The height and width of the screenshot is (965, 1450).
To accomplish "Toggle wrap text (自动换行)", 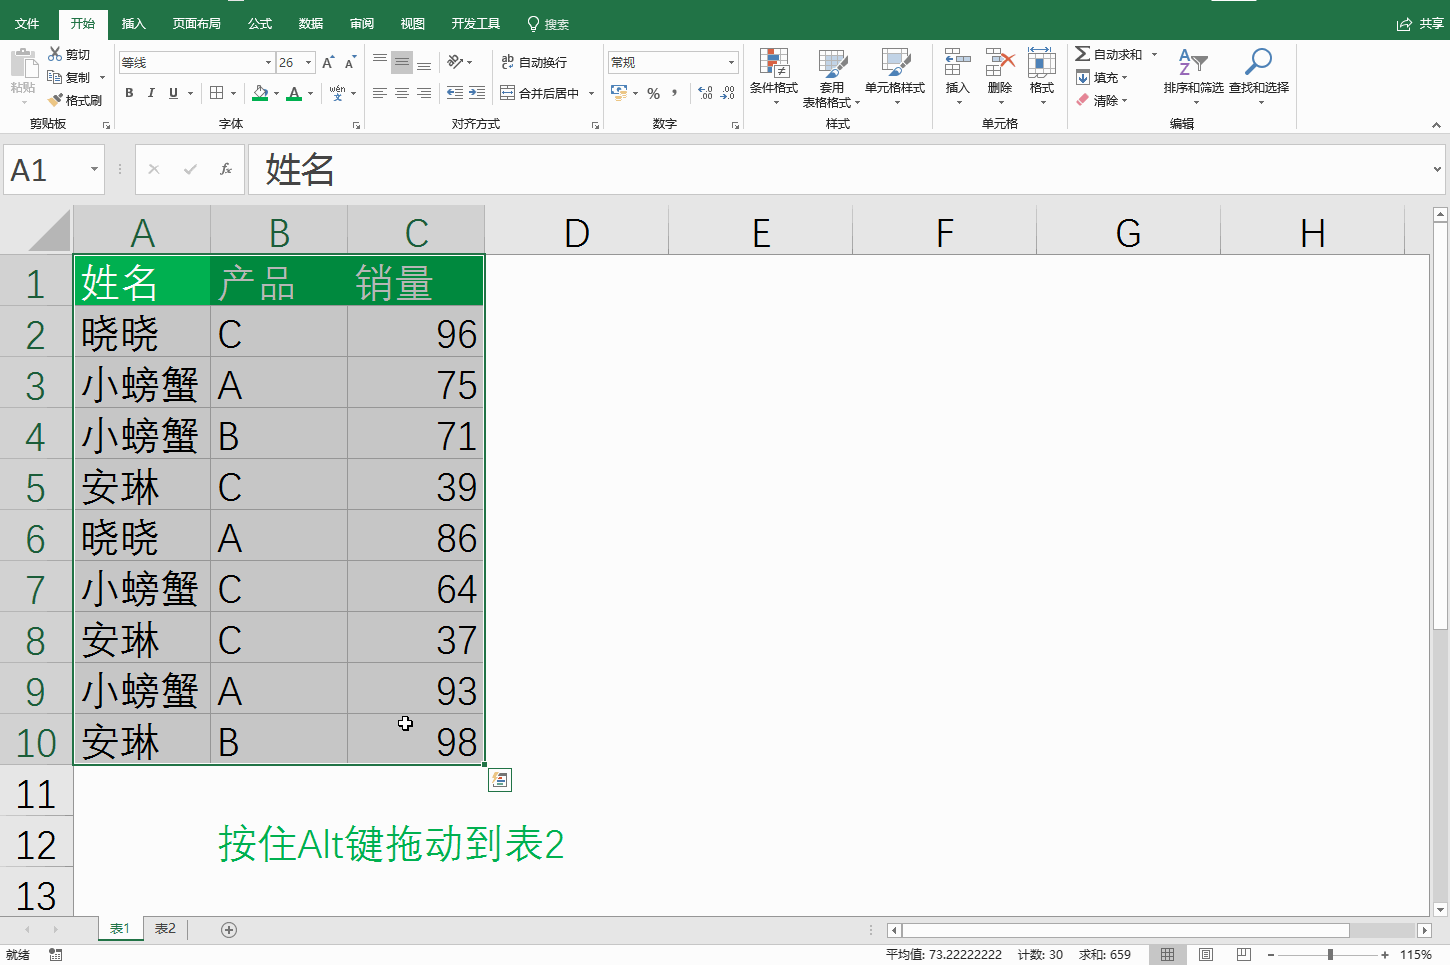I will (534, 62).
